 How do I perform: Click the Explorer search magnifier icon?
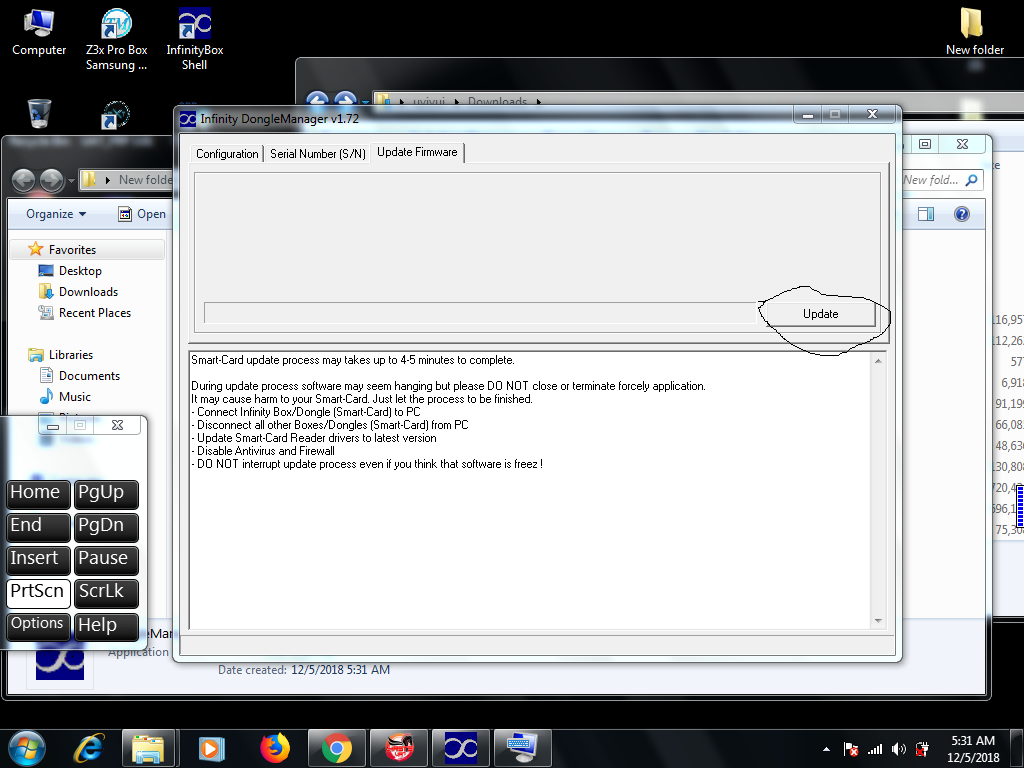click(x=971, y=180)
